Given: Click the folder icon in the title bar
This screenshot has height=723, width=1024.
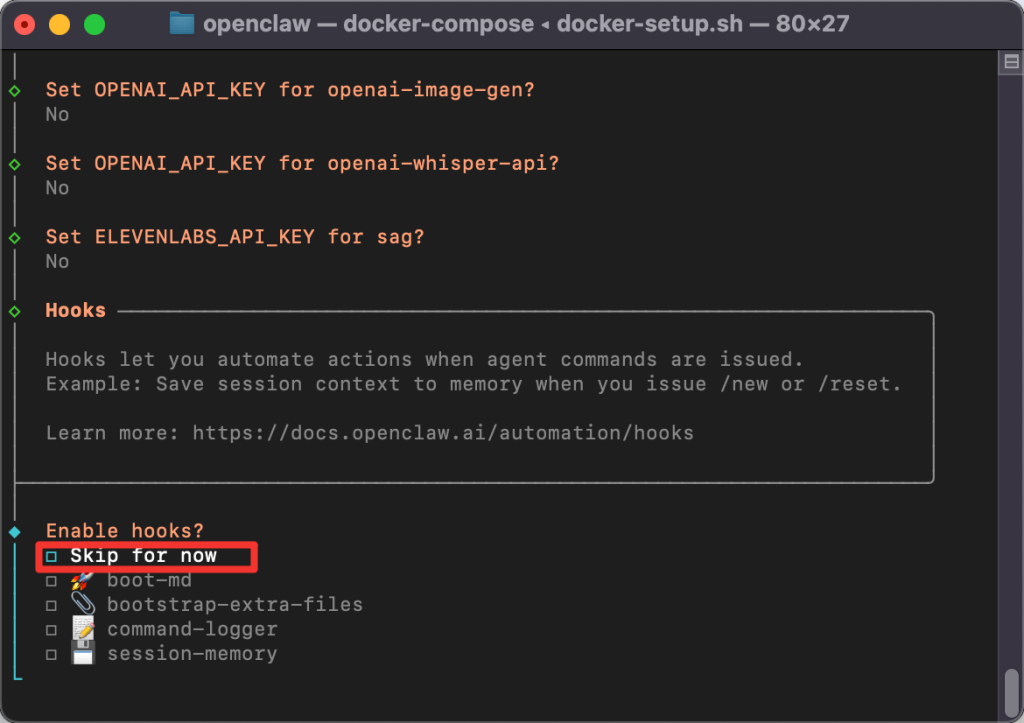Looking at the screenshot, I should coord(182,24).
